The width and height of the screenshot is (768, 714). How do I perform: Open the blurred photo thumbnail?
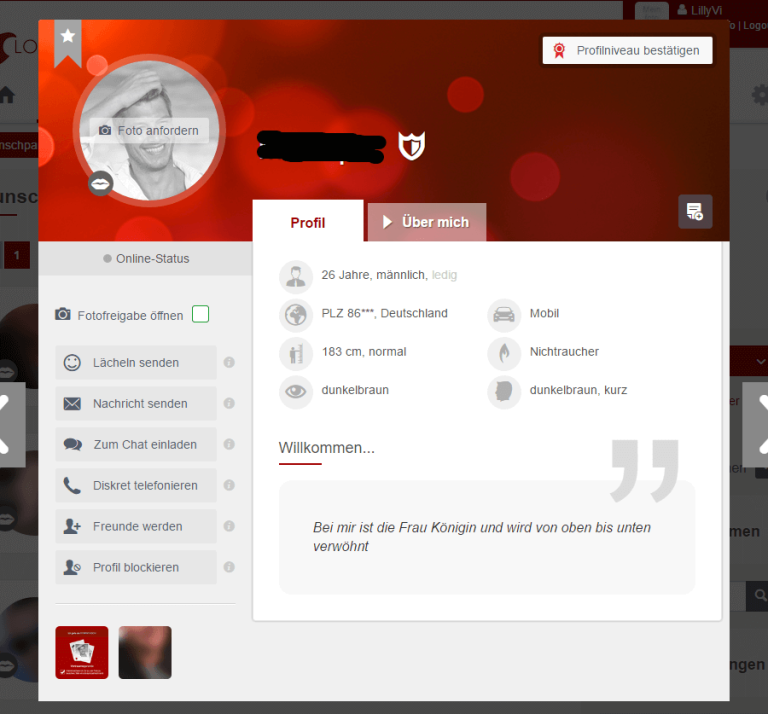(x=145, y=652)
